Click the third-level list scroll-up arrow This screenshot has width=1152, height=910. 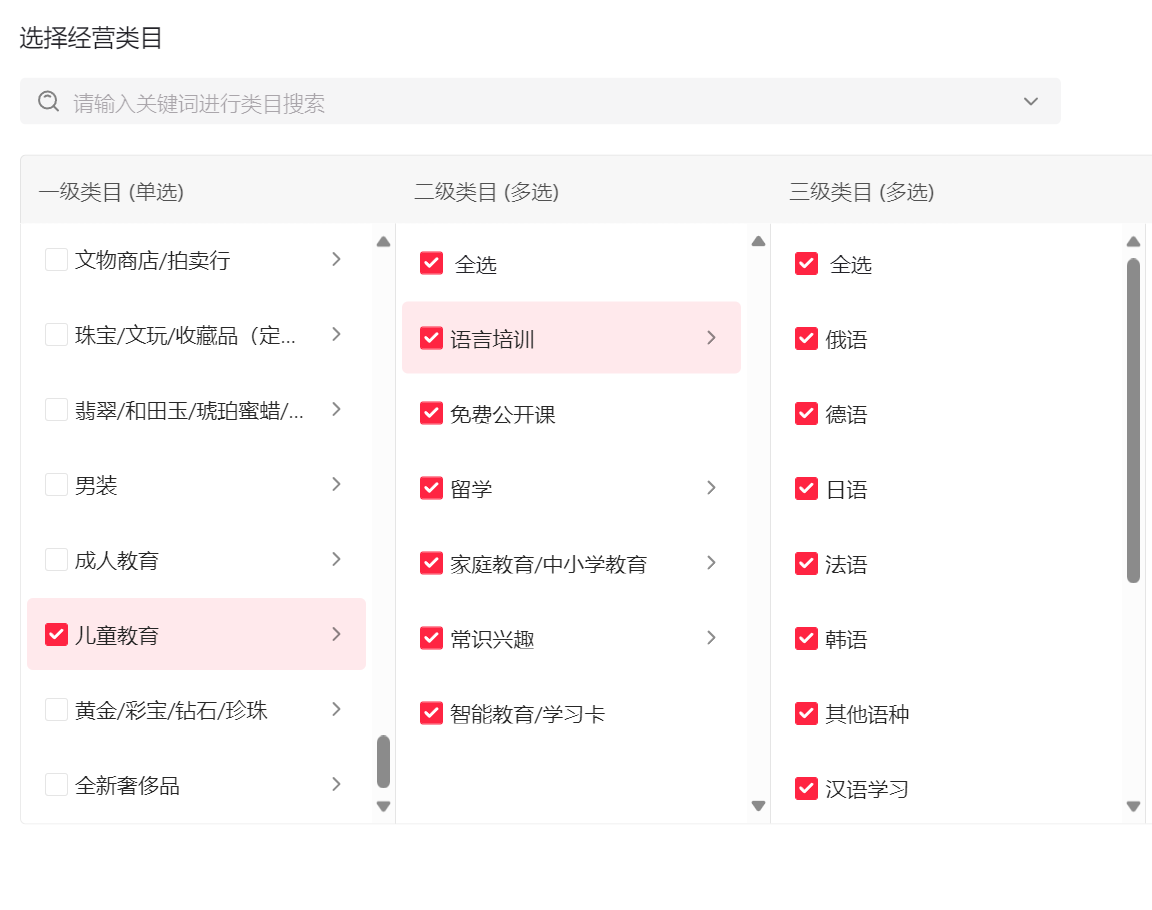pos(1133,241)
